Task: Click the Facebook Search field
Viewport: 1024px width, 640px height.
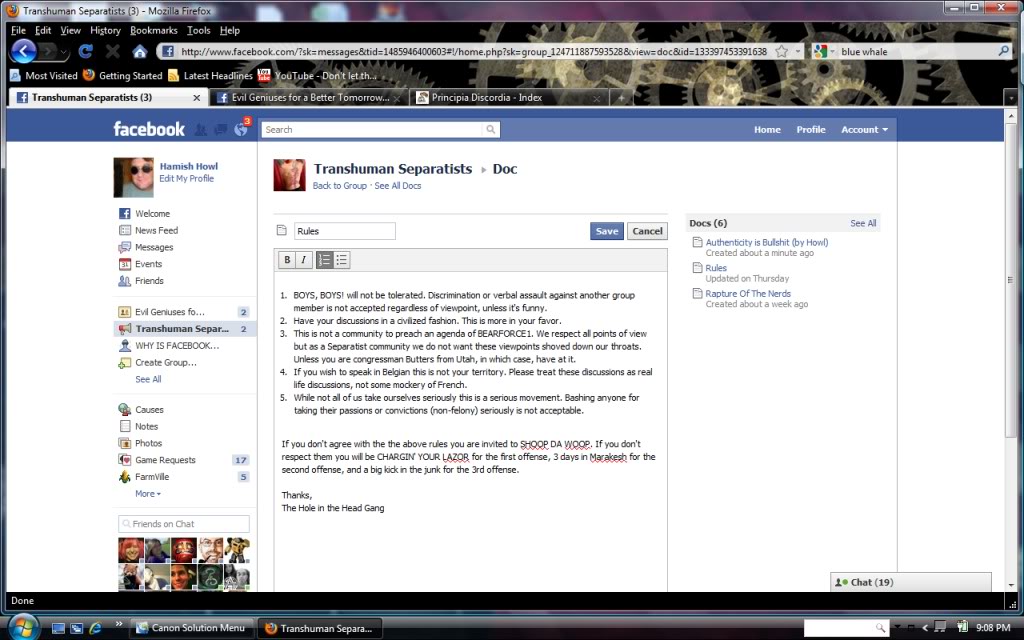Action: pyautogui.click(x=372, y=129)
